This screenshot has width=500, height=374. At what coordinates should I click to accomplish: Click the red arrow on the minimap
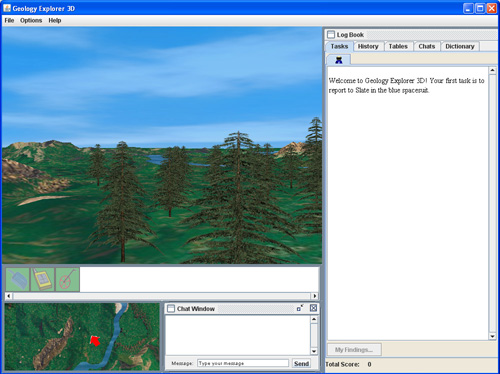point(95,341)
